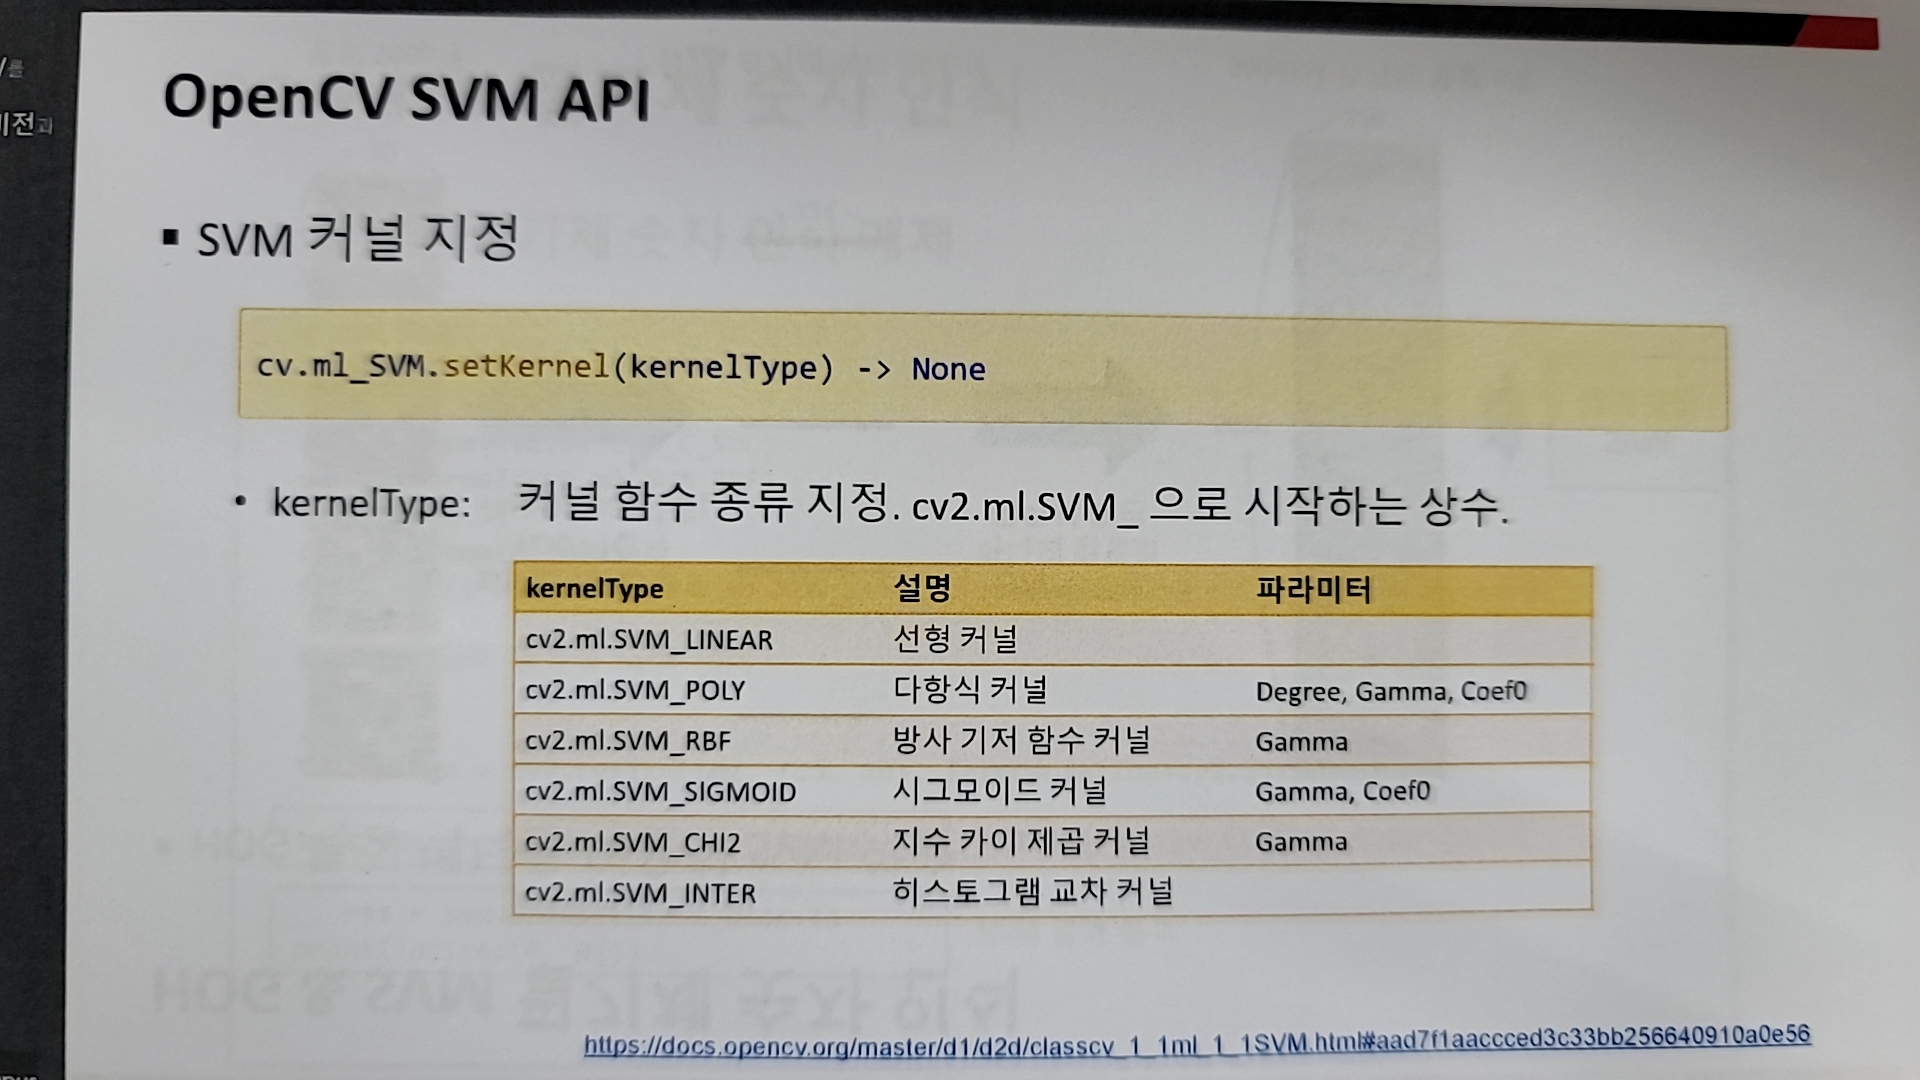Click the kernelType table header
This screenshot has width=1920, height=1080.
click(594, 588)
